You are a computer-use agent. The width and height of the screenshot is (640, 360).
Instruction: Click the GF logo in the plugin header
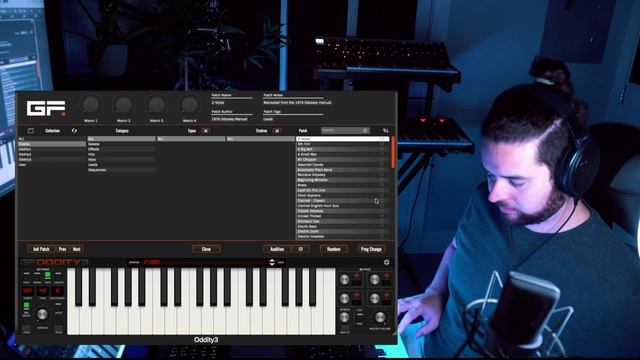point(46,109)
